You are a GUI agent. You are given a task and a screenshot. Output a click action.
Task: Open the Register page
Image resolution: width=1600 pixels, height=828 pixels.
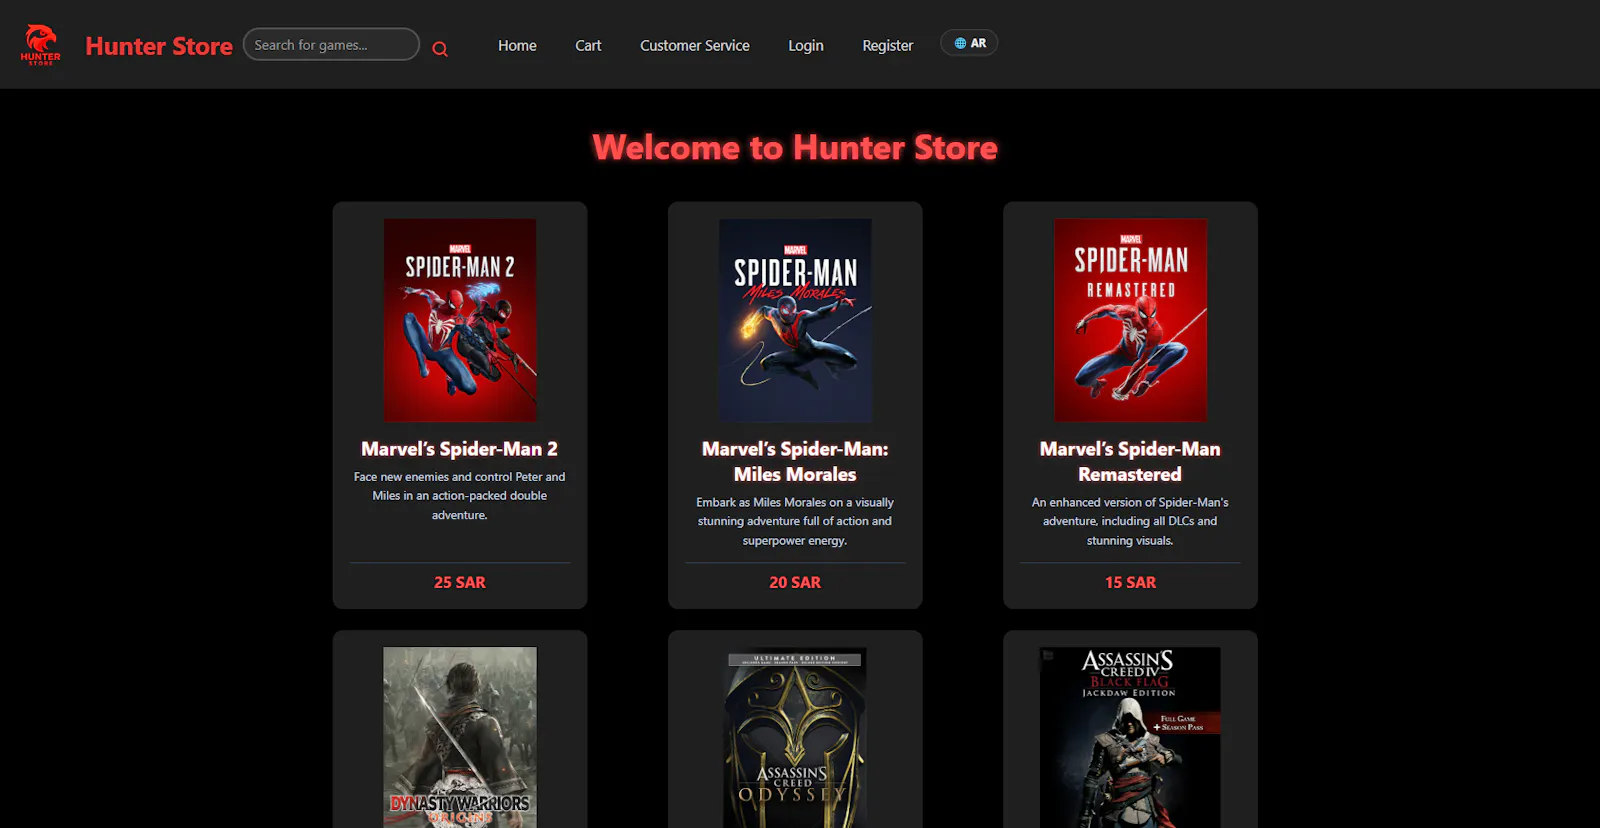pyautogui.click(x=888, y=45)
